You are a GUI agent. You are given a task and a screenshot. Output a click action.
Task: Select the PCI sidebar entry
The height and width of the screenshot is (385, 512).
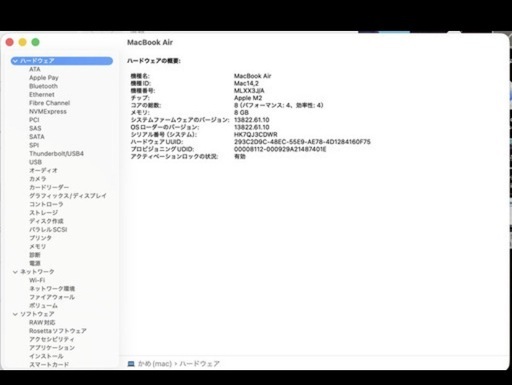pyautogui.click(x=34, y=120)
